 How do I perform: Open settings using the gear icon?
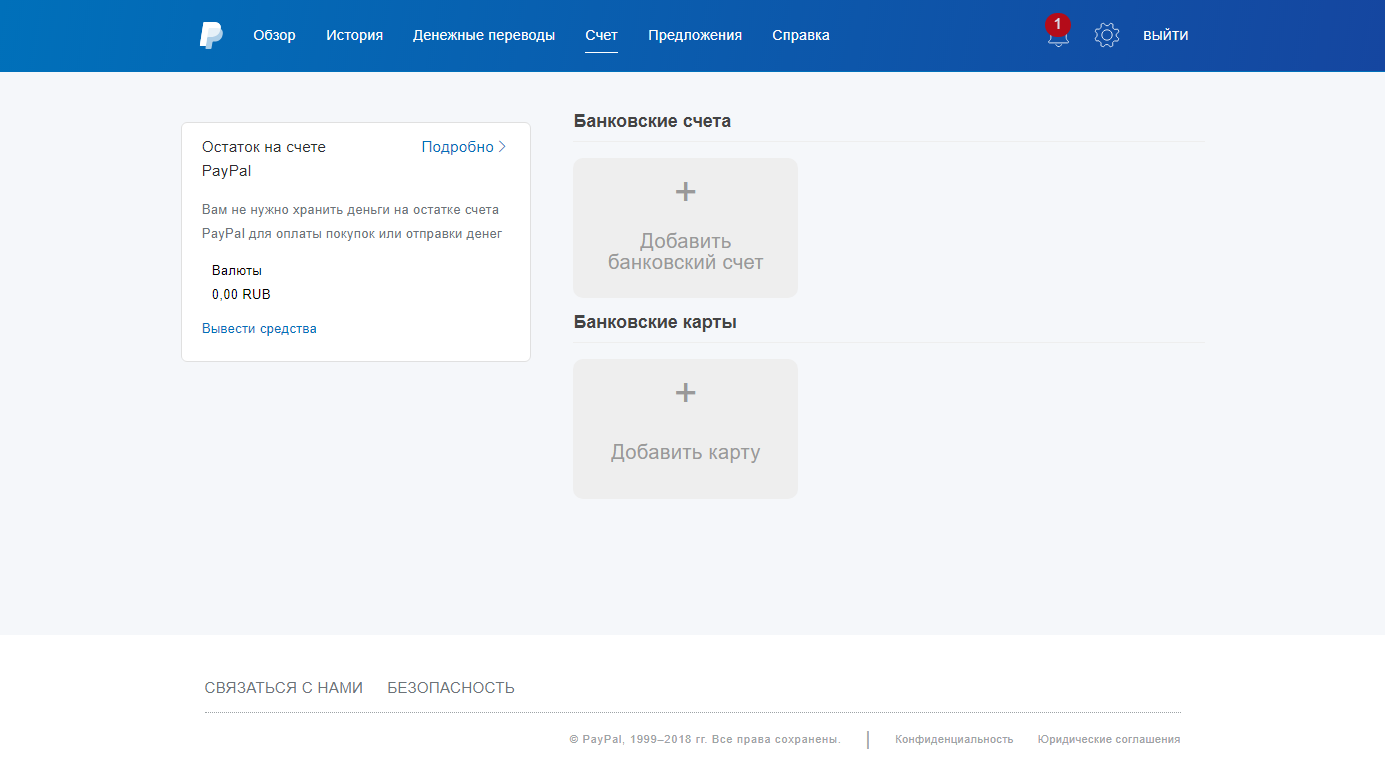pyautogui.click(x=1107, y=34)
